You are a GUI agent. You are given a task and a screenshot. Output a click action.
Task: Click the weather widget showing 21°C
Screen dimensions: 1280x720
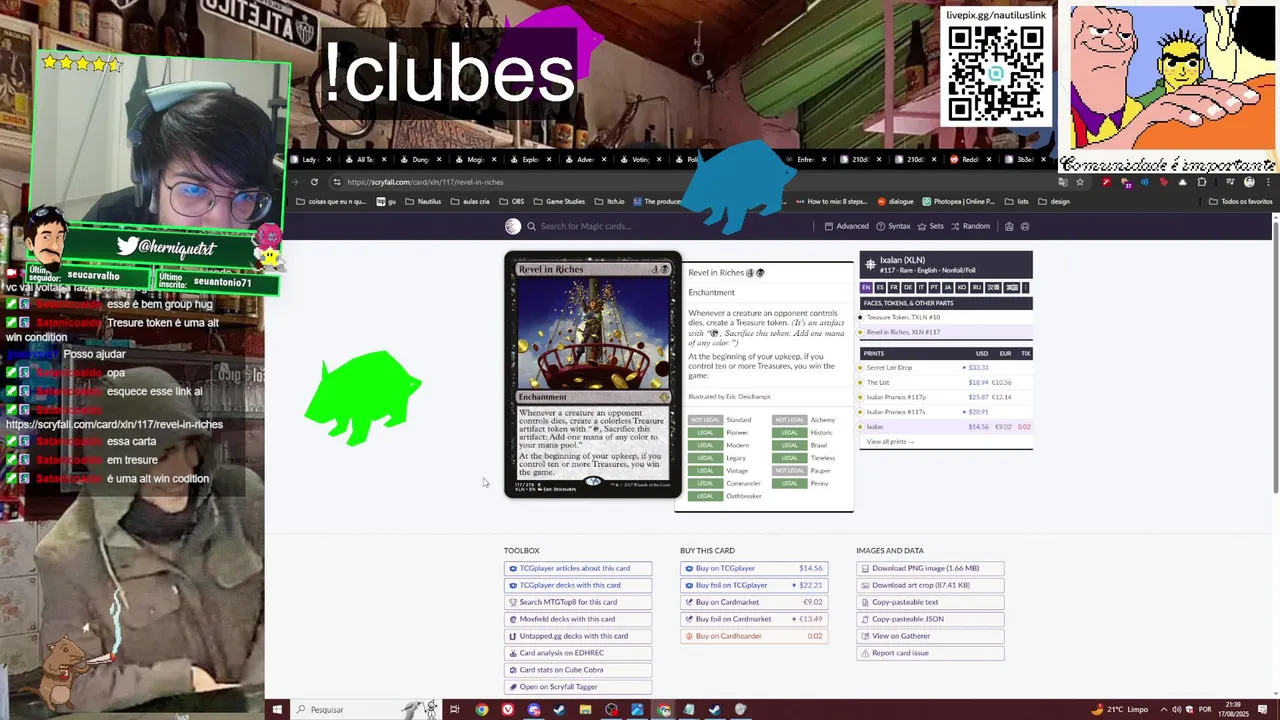click(1120, 710)
